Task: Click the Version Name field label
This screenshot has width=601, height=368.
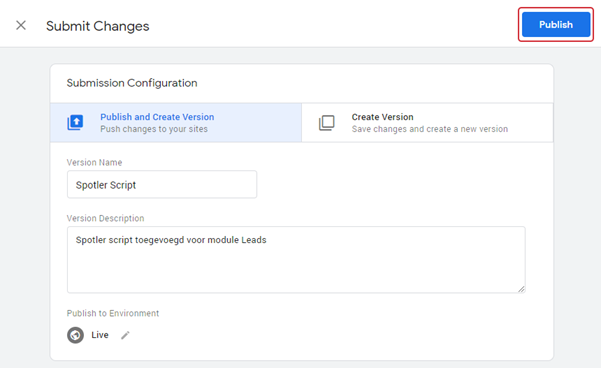Action: point(94,163)
